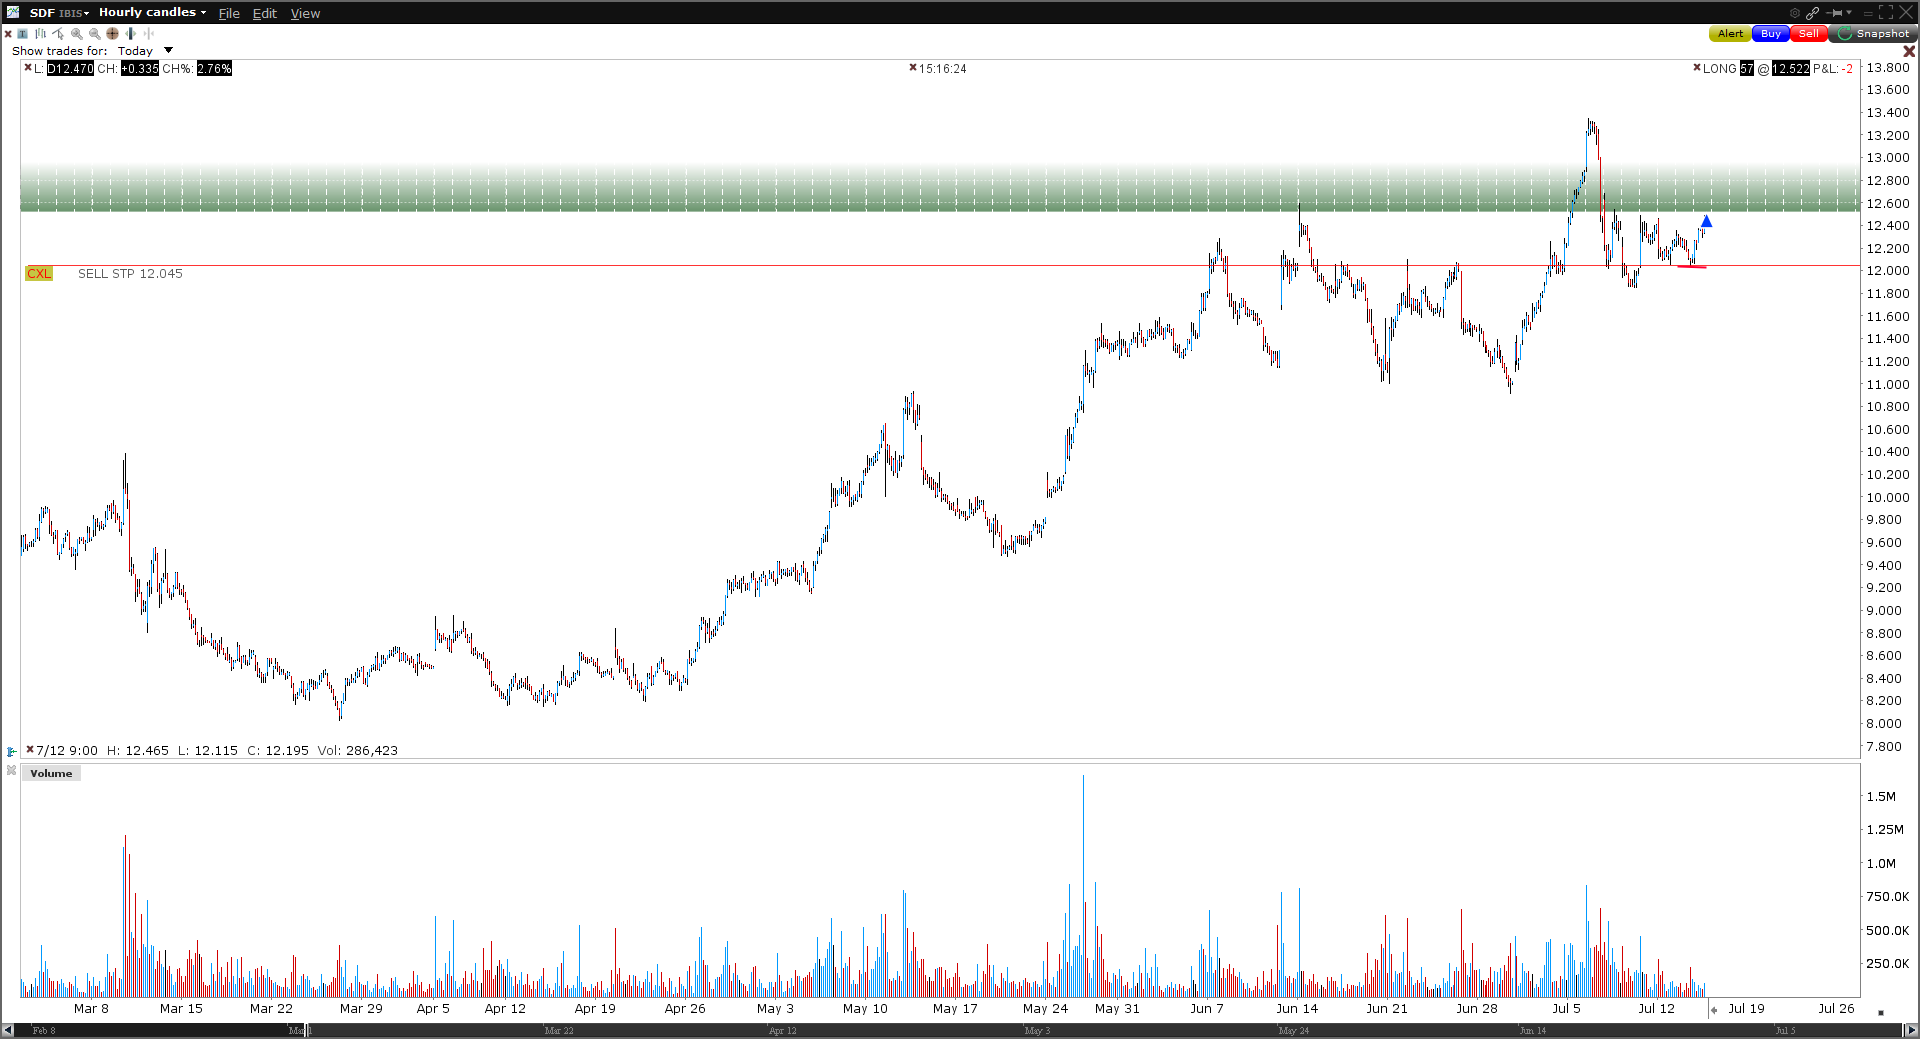This screenshot has height=1039, width=1920.
Task: Click the position quantity 57
Action: pyautogui.click(x=1746, y=68)
